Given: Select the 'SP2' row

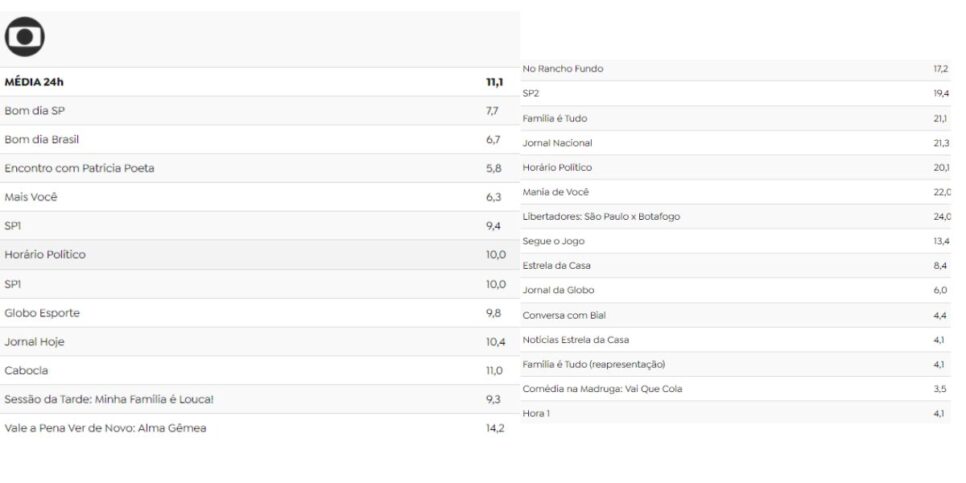Looking at the screenshot, I should click(736, 94).
